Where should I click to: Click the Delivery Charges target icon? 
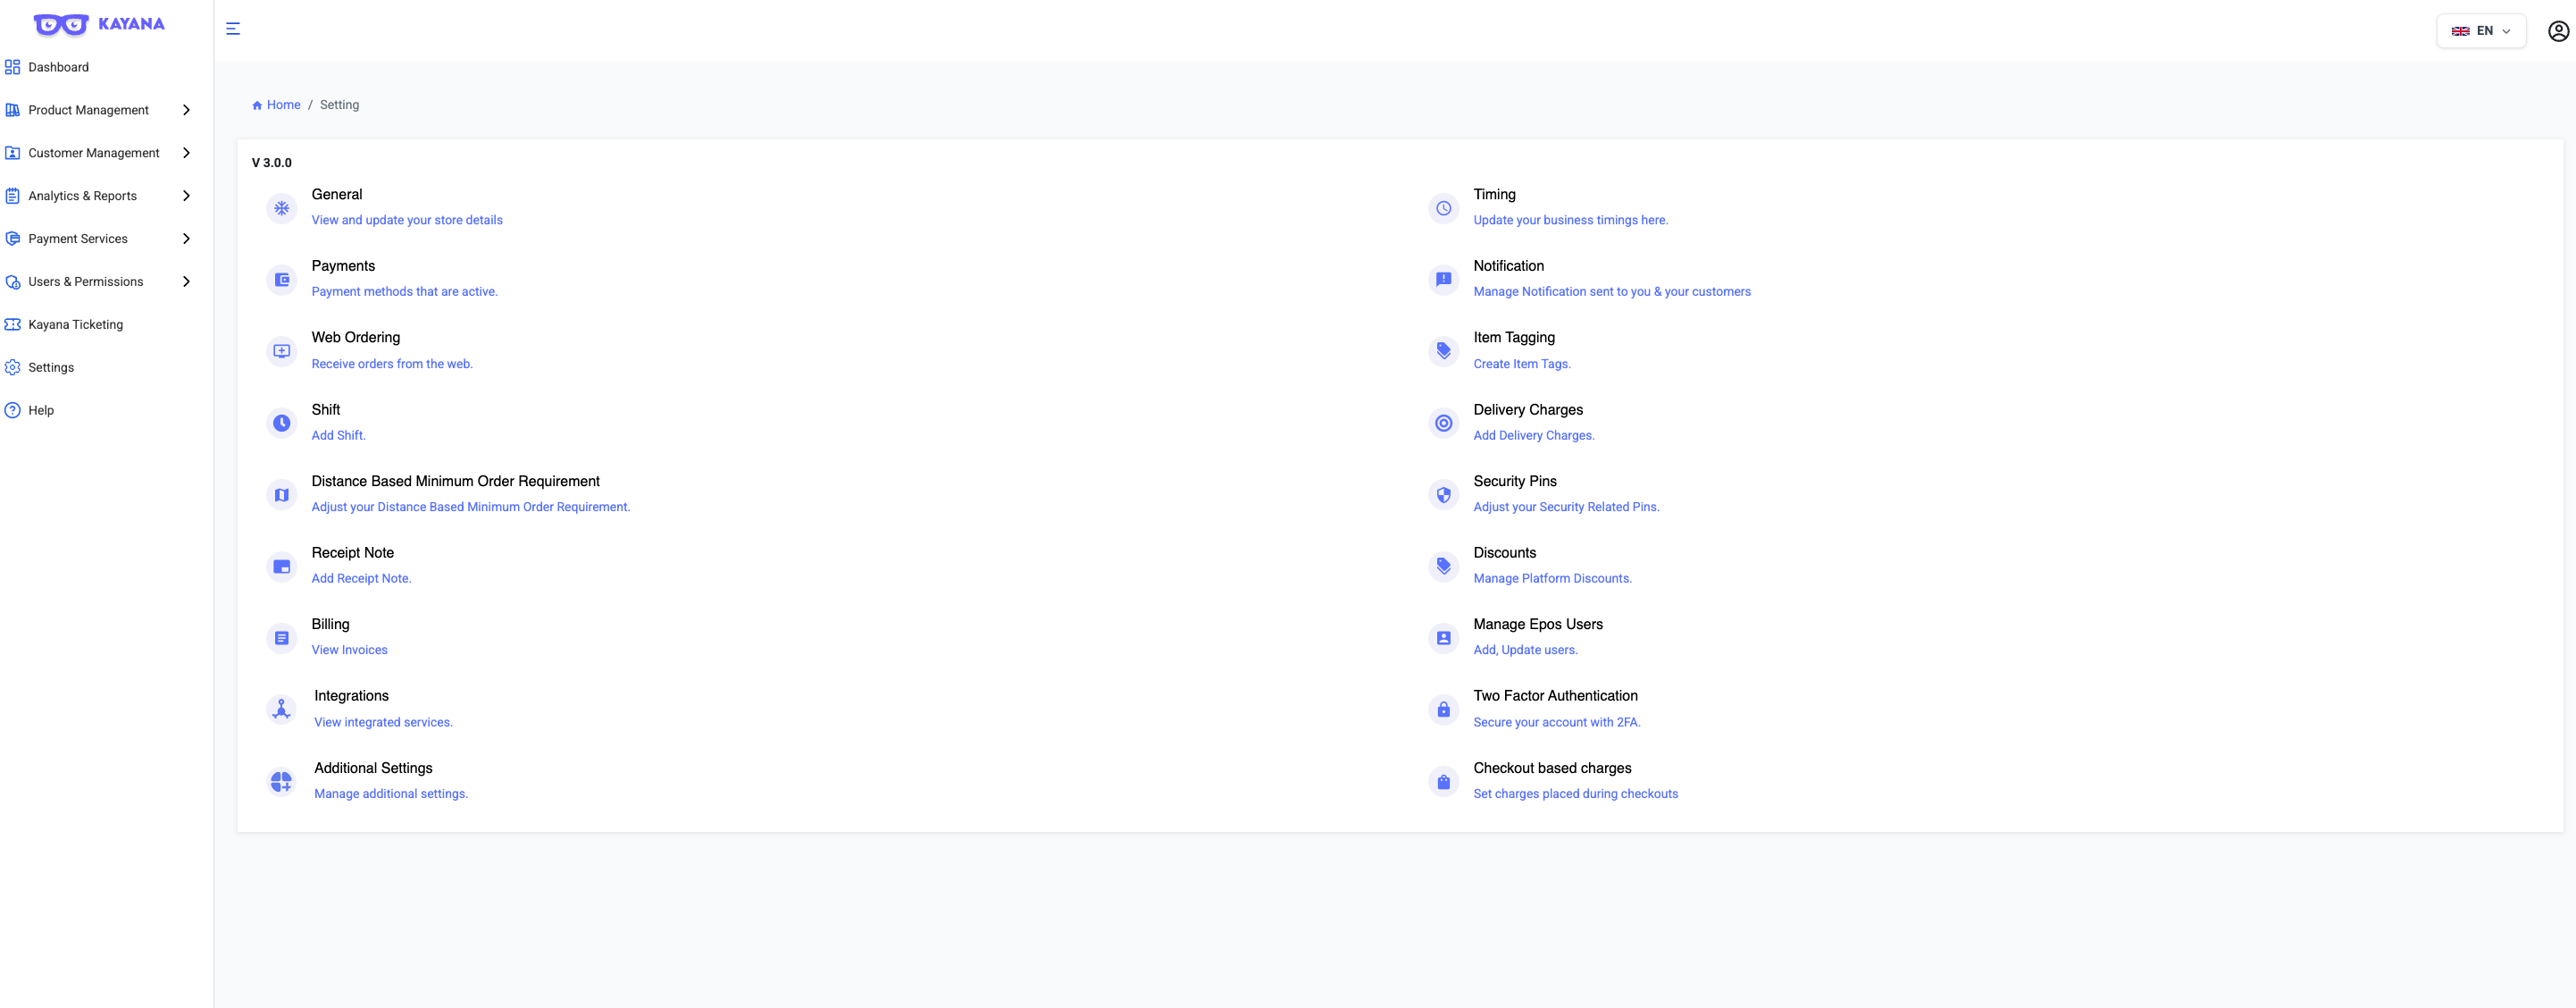tap(1444, 423)
